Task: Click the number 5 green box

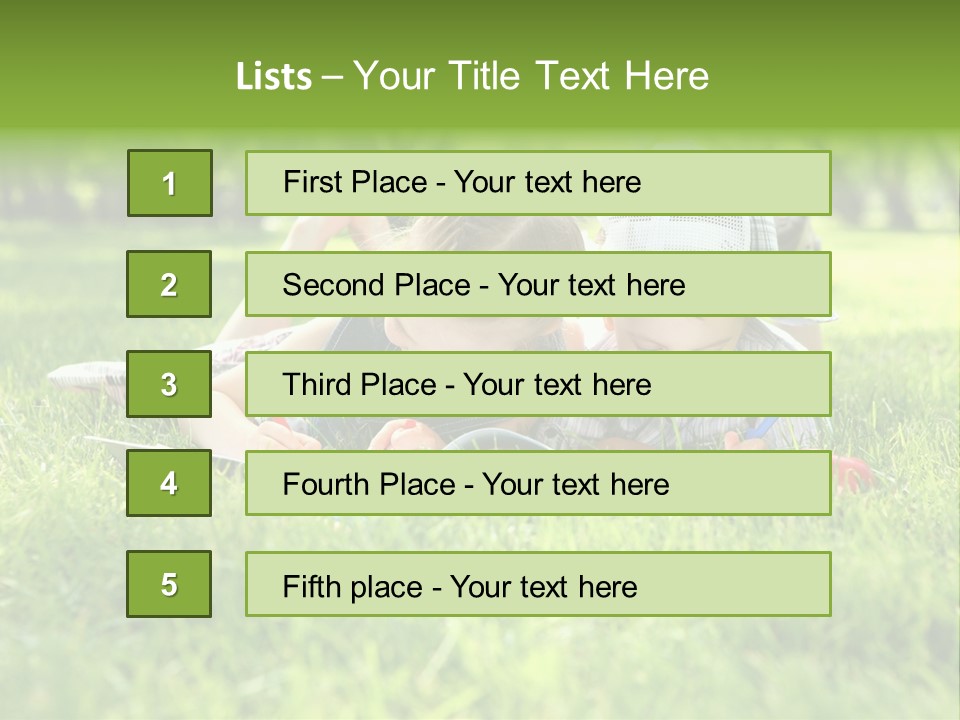Action: coord(169,584)
